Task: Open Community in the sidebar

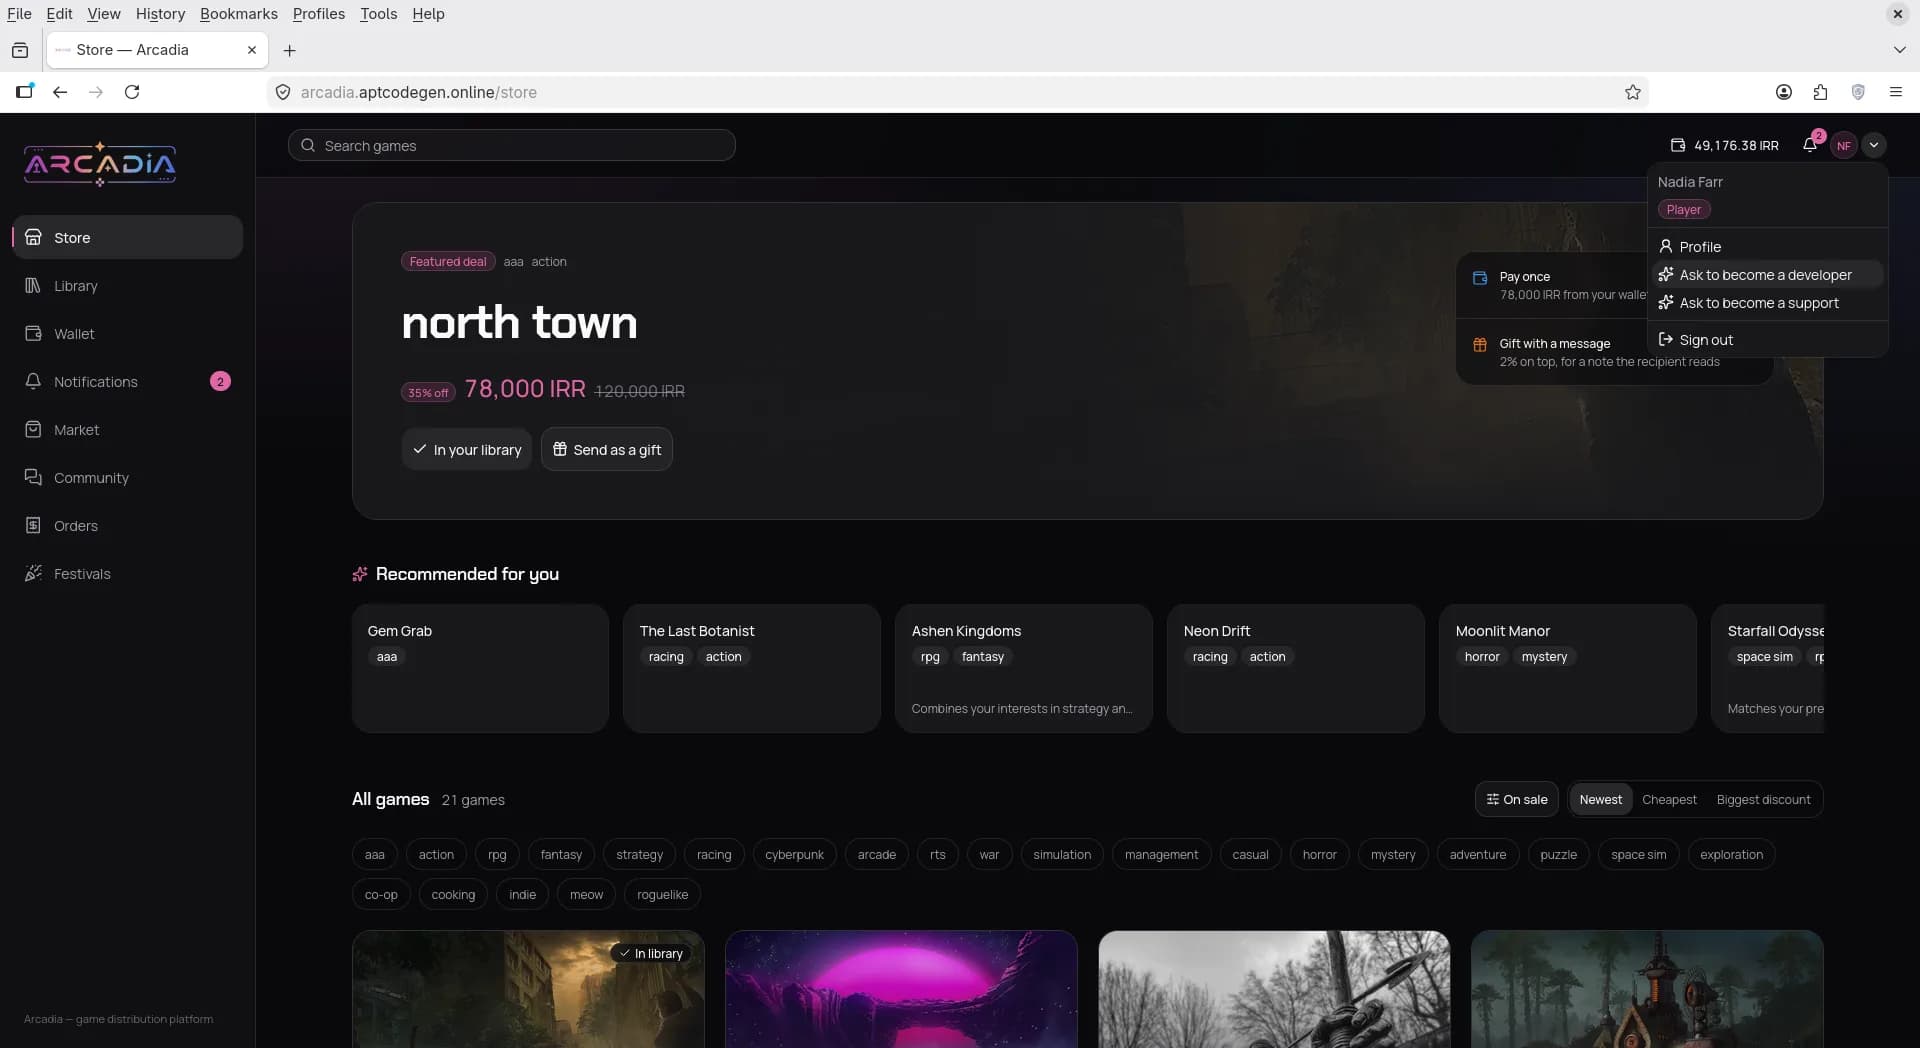Action: (x=128, y=478)
